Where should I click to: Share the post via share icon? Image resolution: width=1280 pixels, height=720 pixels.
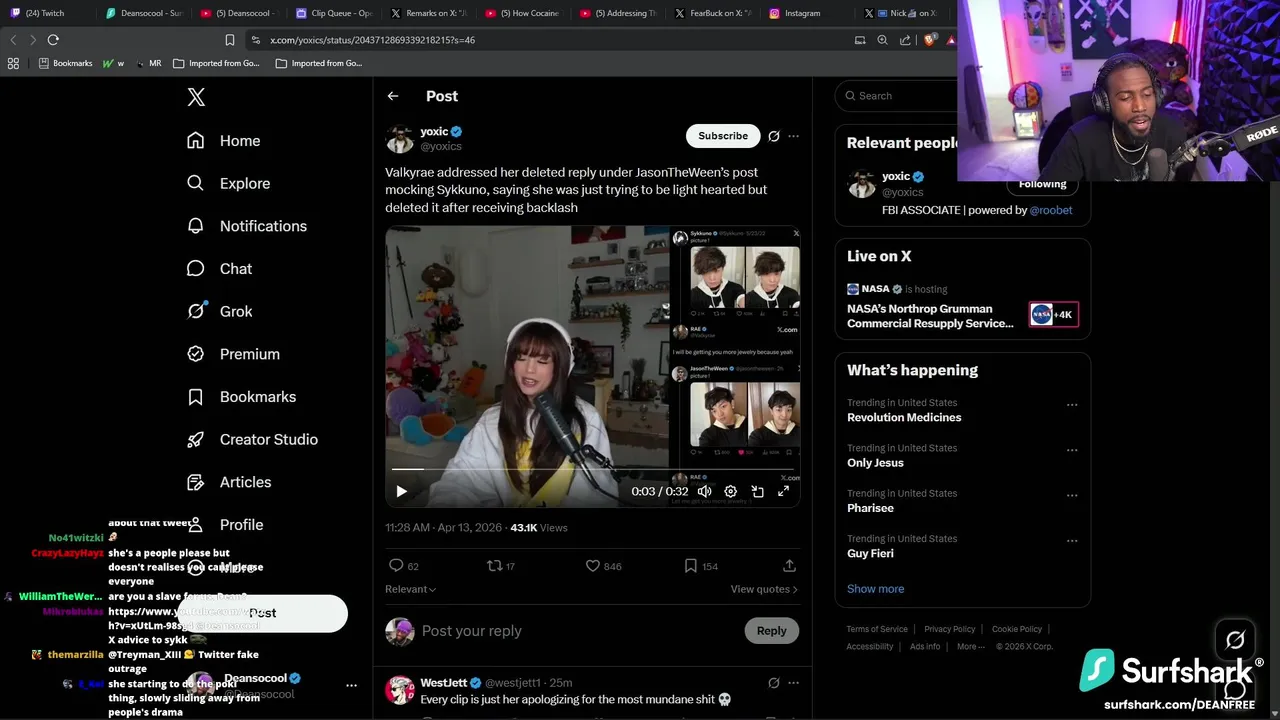pos(789,566)
